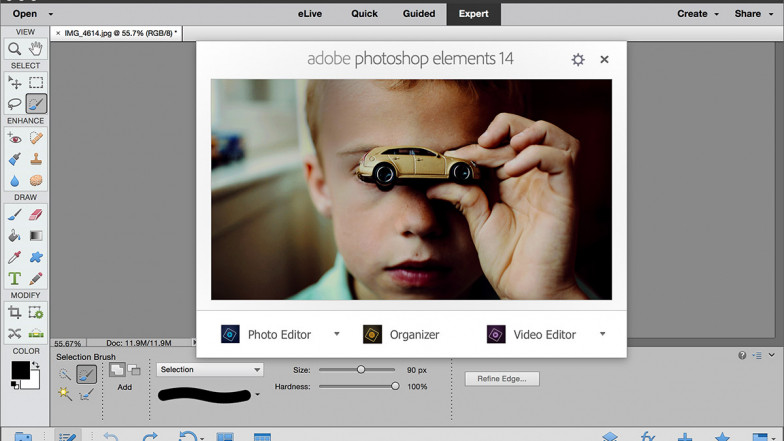Choose Magic Wand in tool options

[64, 394]
